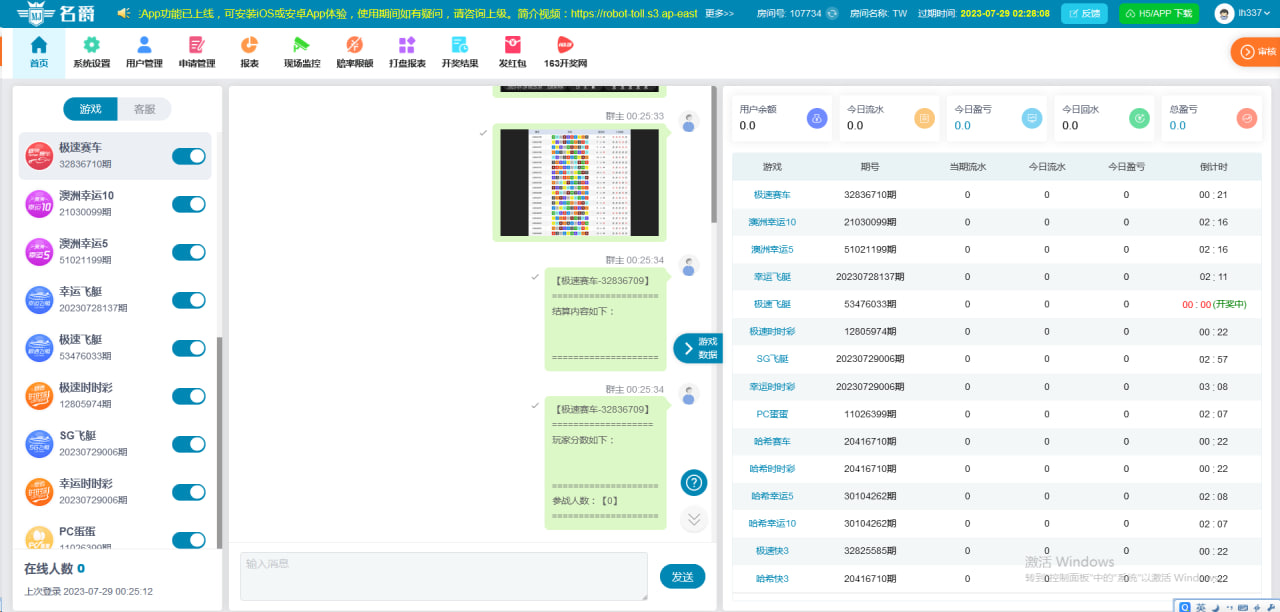Click the blue help question mark icon
This screenshot has width=1280, height=612.
694,483
